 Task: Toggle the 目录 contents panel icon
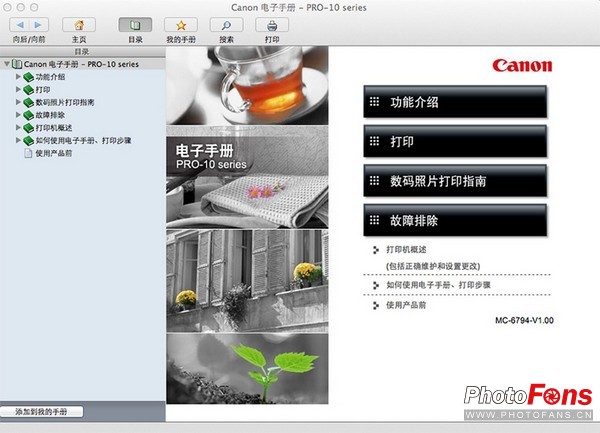(134, 24)
